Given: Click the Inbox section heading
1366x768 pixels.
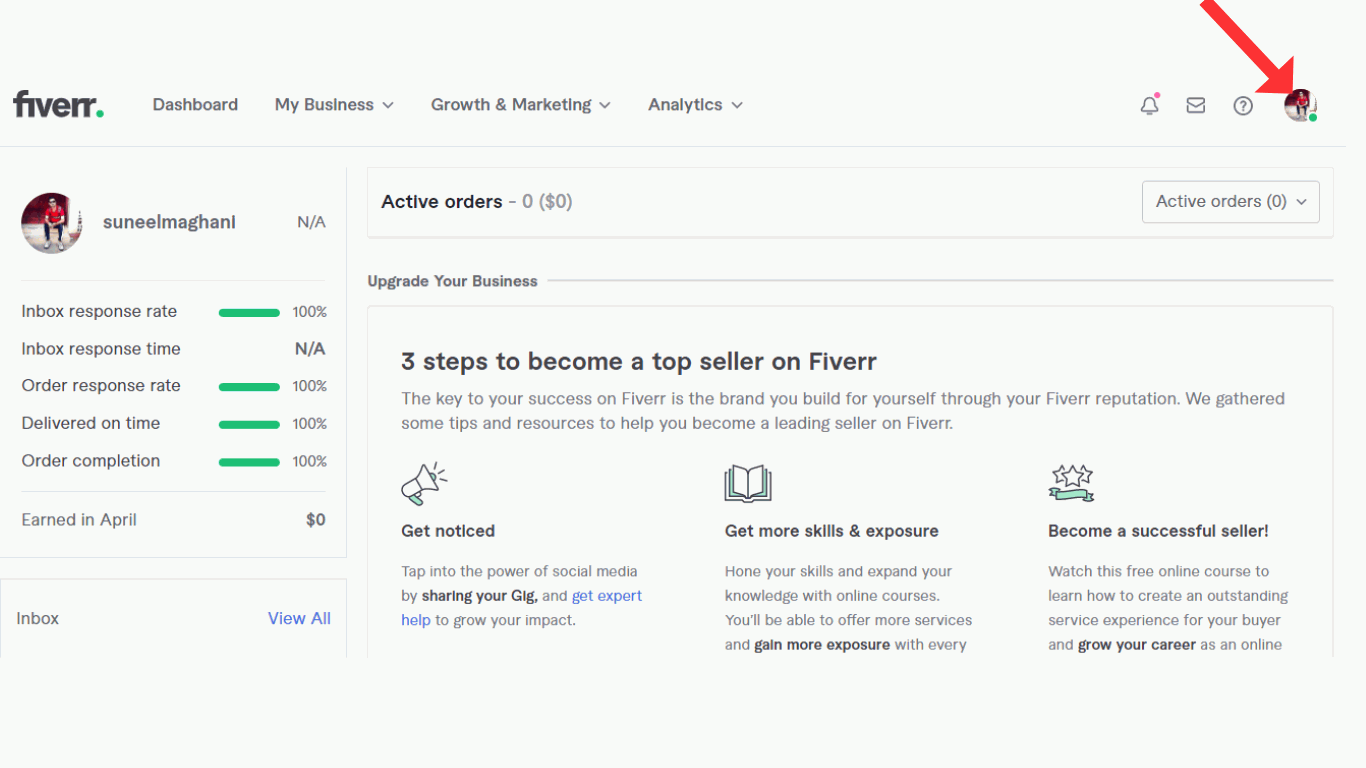Looking at the screenshot, I should (38, 618).
